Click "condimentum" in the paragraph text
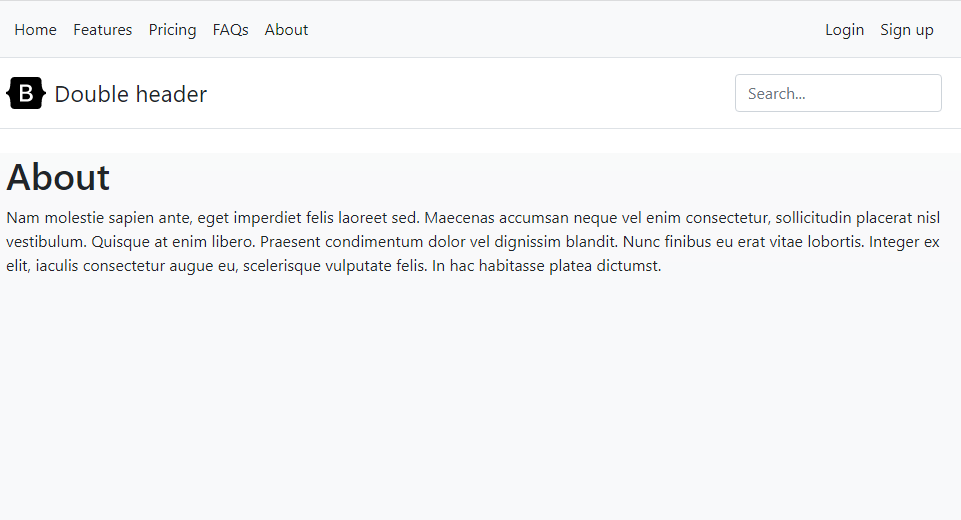The image size is (961, 520). (x=374, y=242)
